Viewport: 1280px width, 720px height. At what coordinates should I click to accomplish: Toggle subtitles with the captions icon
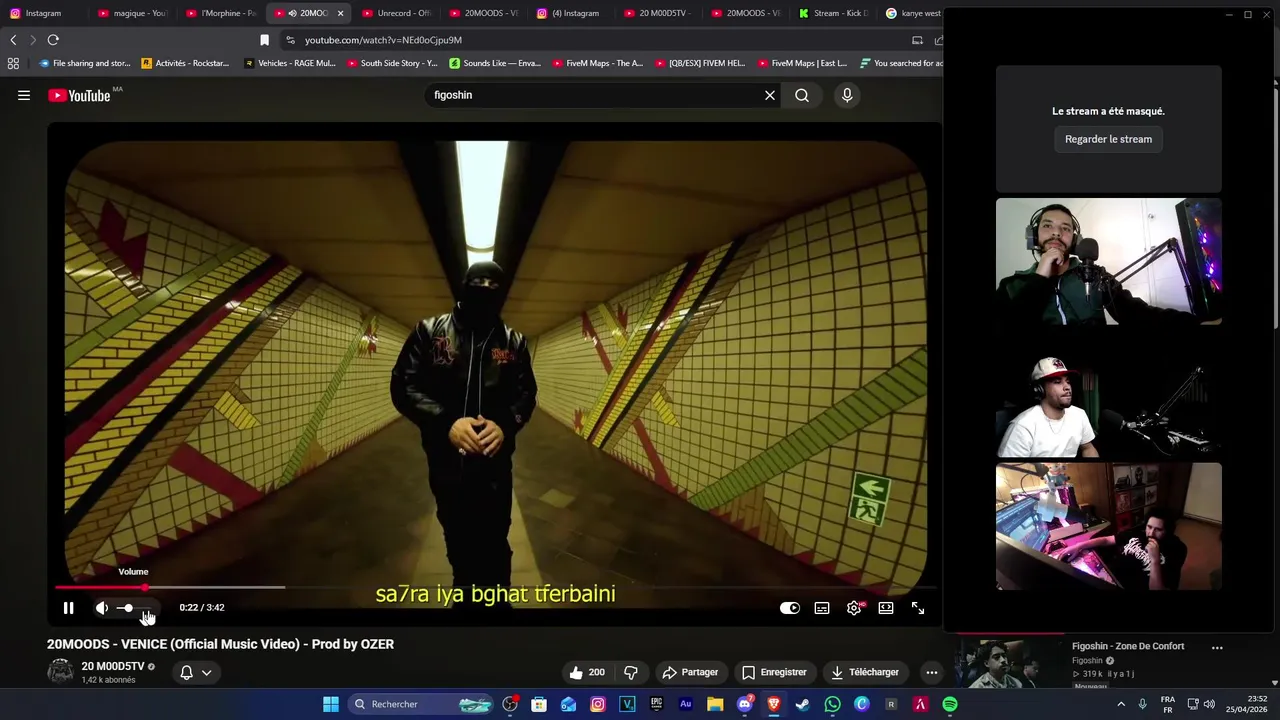822,608
